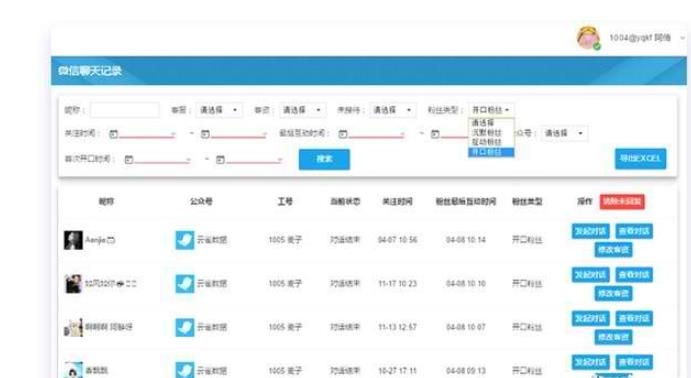
Task: Click 发起对话 in the 11-13 12:57 row
Action: (591, 319)
